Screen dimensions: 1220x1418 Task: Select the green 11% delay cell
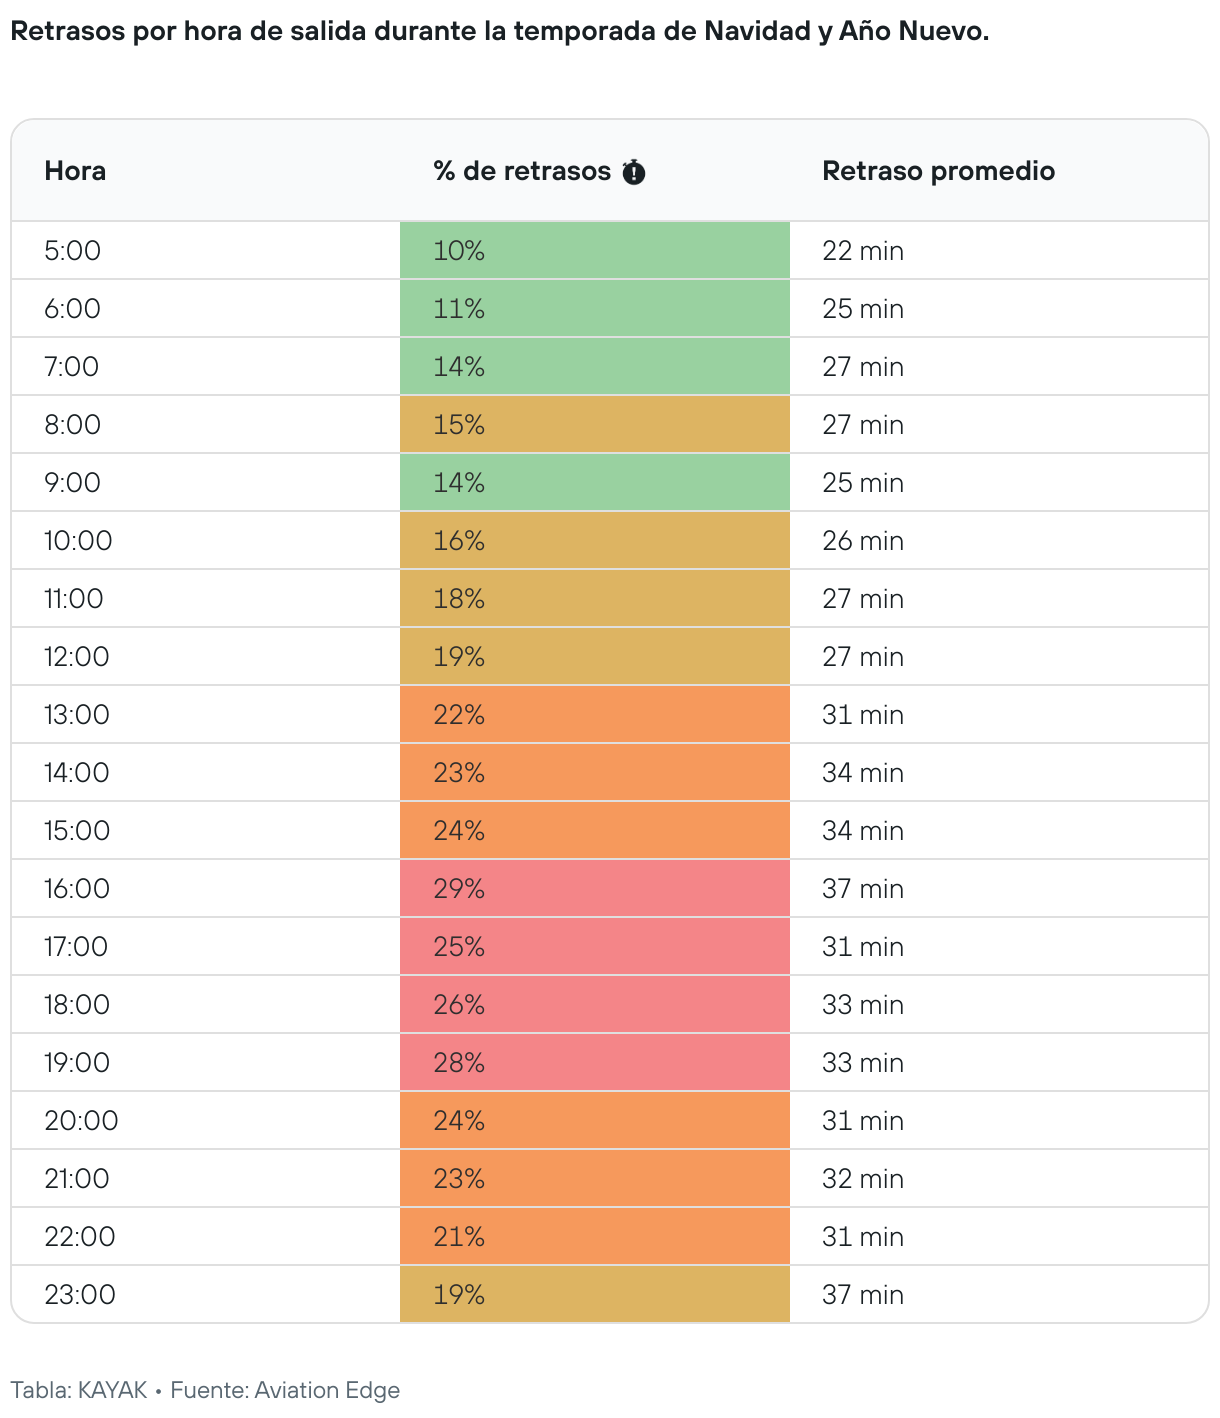(594, 308)
